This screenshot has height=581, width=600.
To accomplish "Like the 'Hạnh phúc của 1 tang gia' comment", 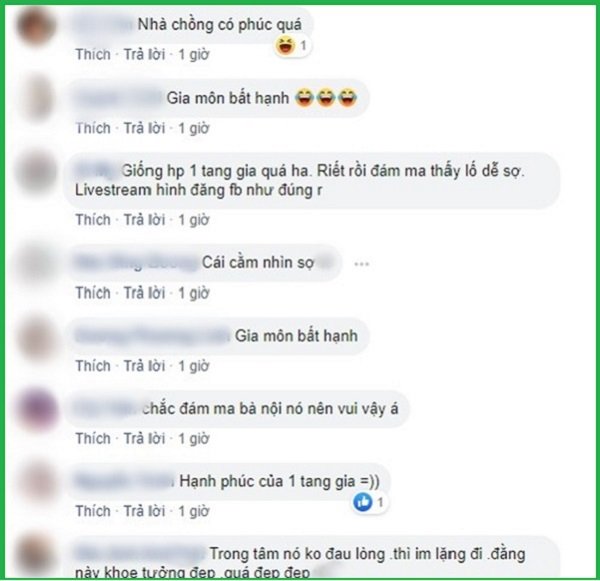I will (x=93, y=511).
